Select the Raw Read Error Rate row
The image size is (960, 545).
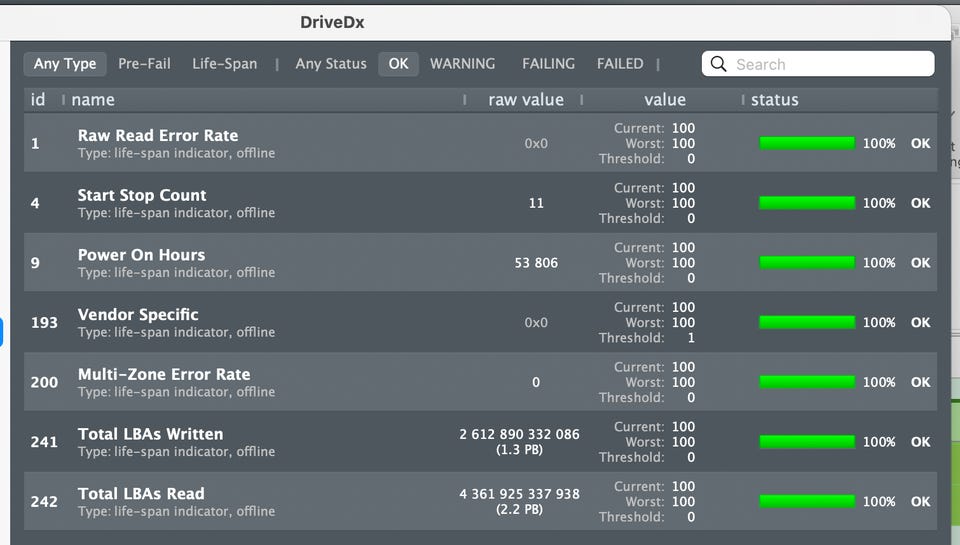[481, 143]
